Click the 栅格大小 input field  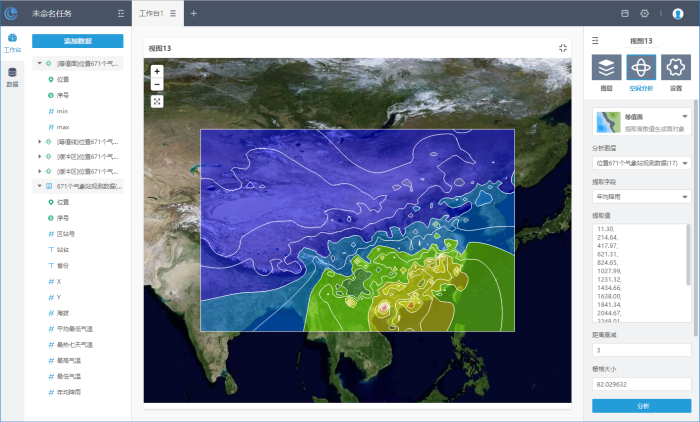tap(640, 384)
